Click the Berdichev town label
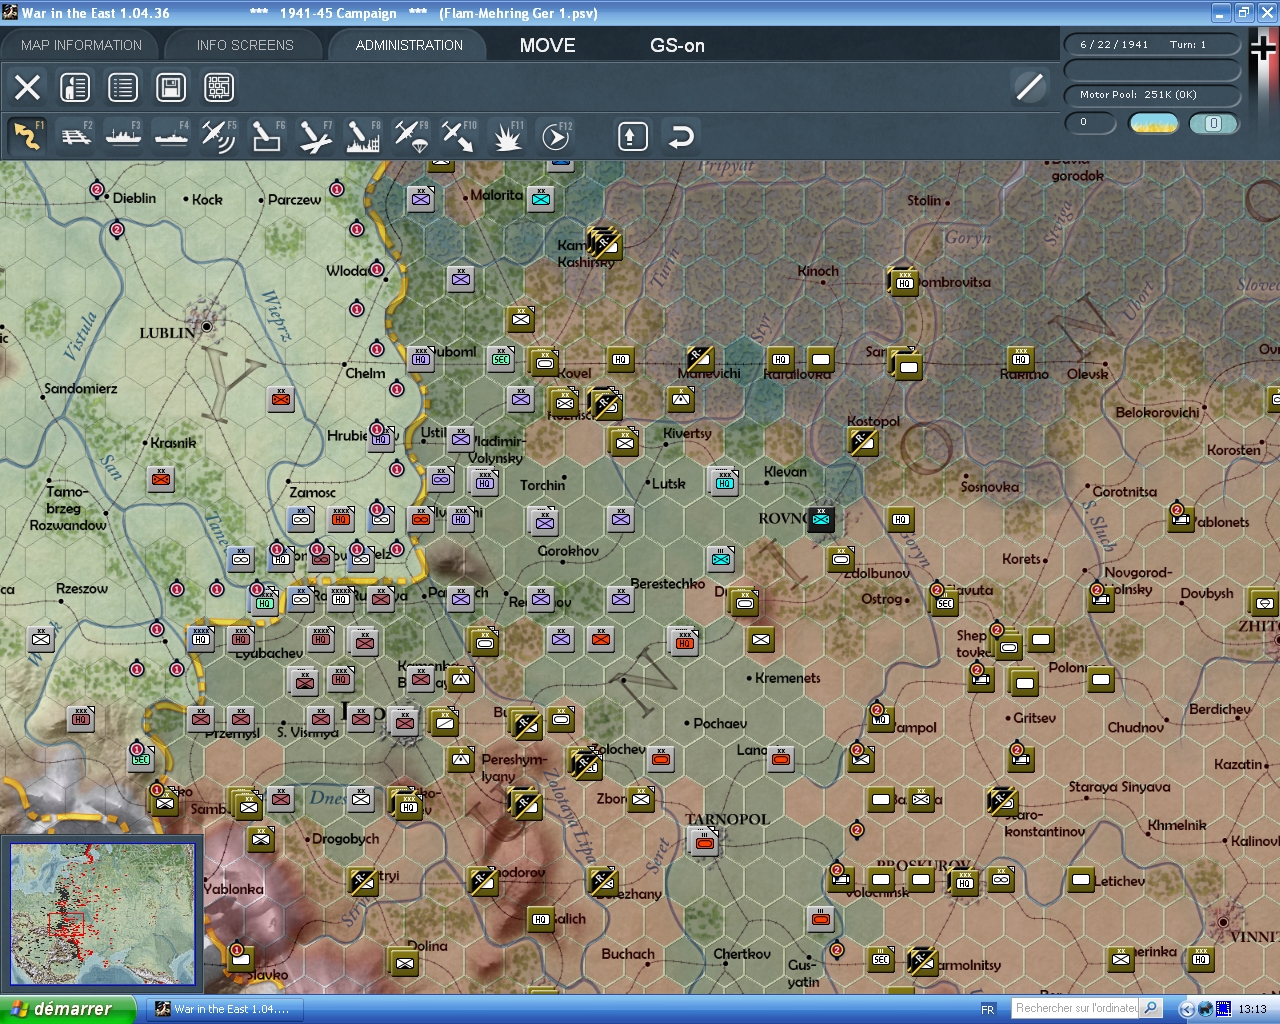 point(1220,709)
